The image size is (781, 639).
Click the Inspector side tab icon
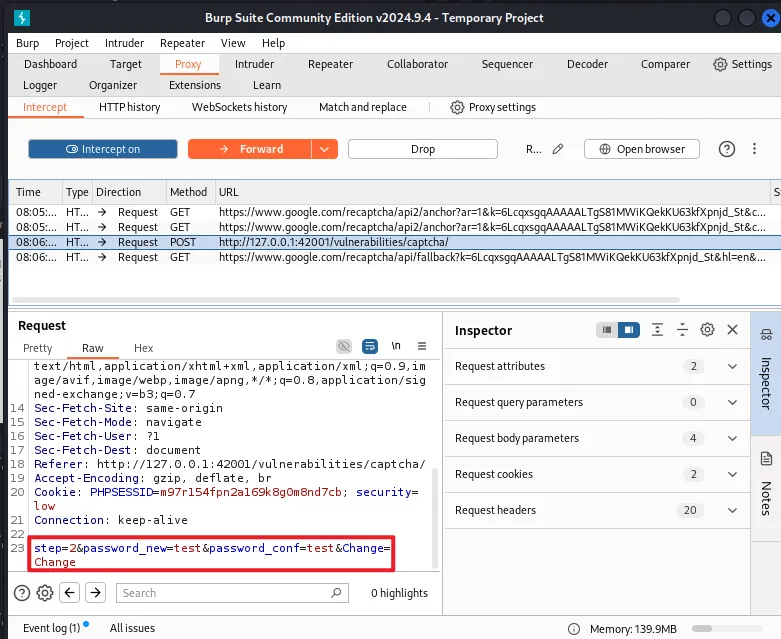coord(766,335)
